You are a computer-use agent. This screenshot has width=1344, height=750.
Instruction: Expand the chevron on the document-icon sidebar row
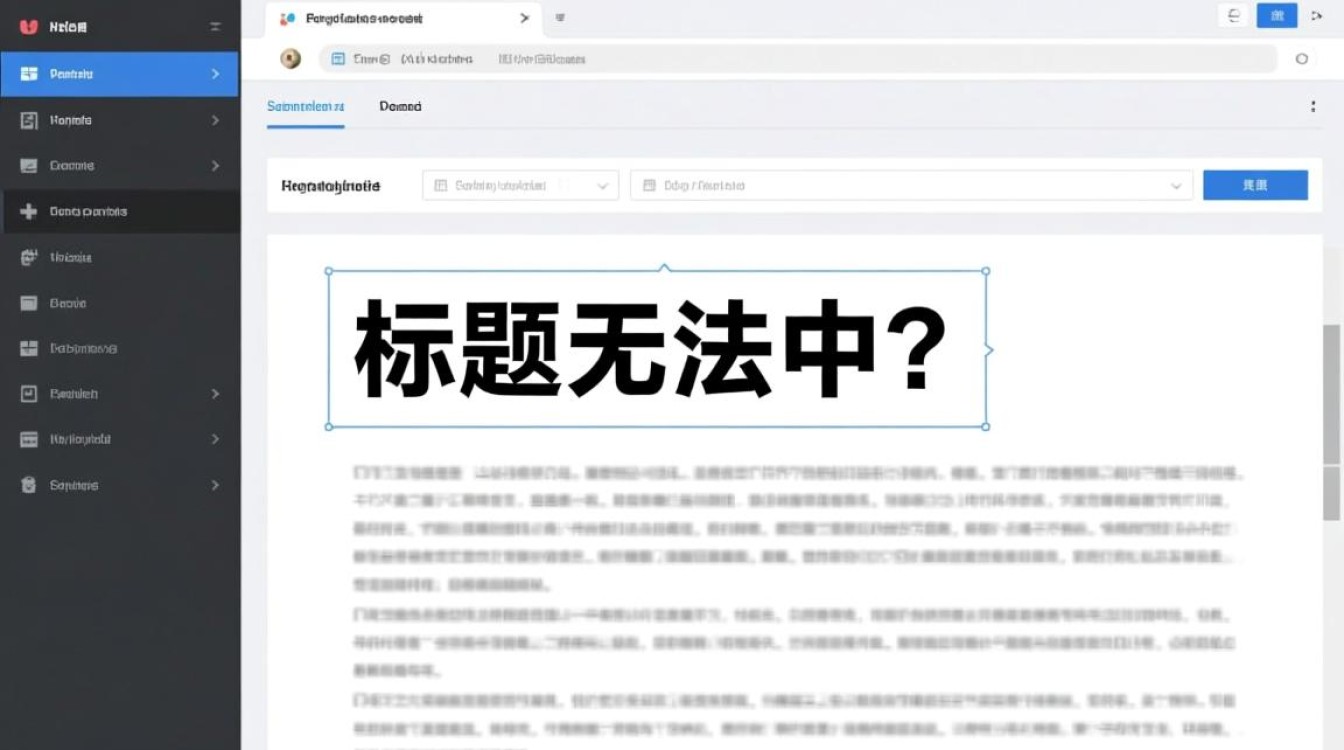point(215,120)
